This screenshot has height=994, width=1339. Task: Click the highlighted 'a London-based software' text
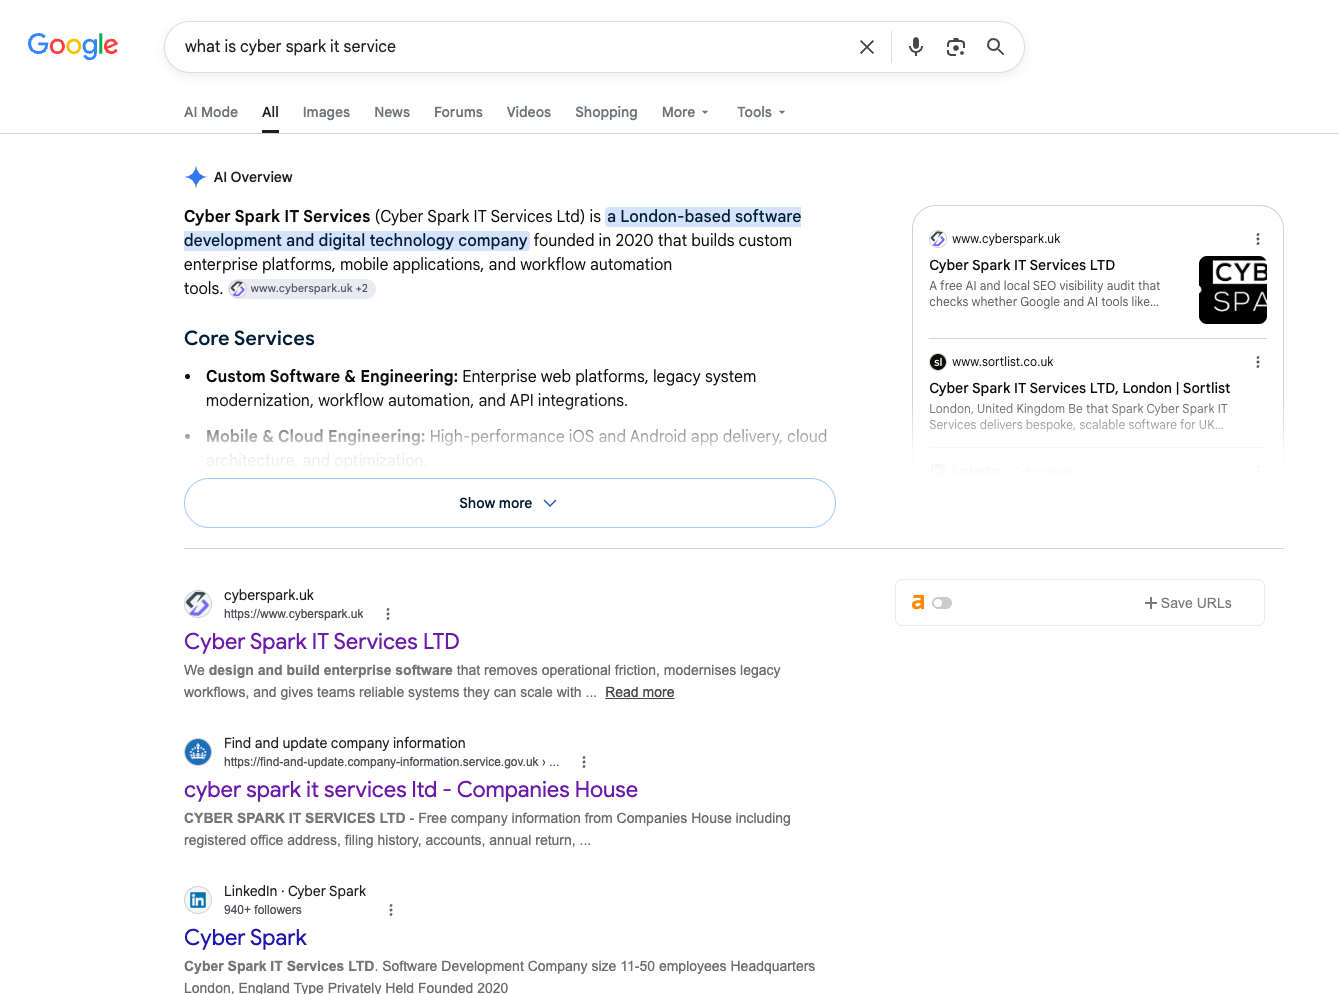[x=704, y=216]
